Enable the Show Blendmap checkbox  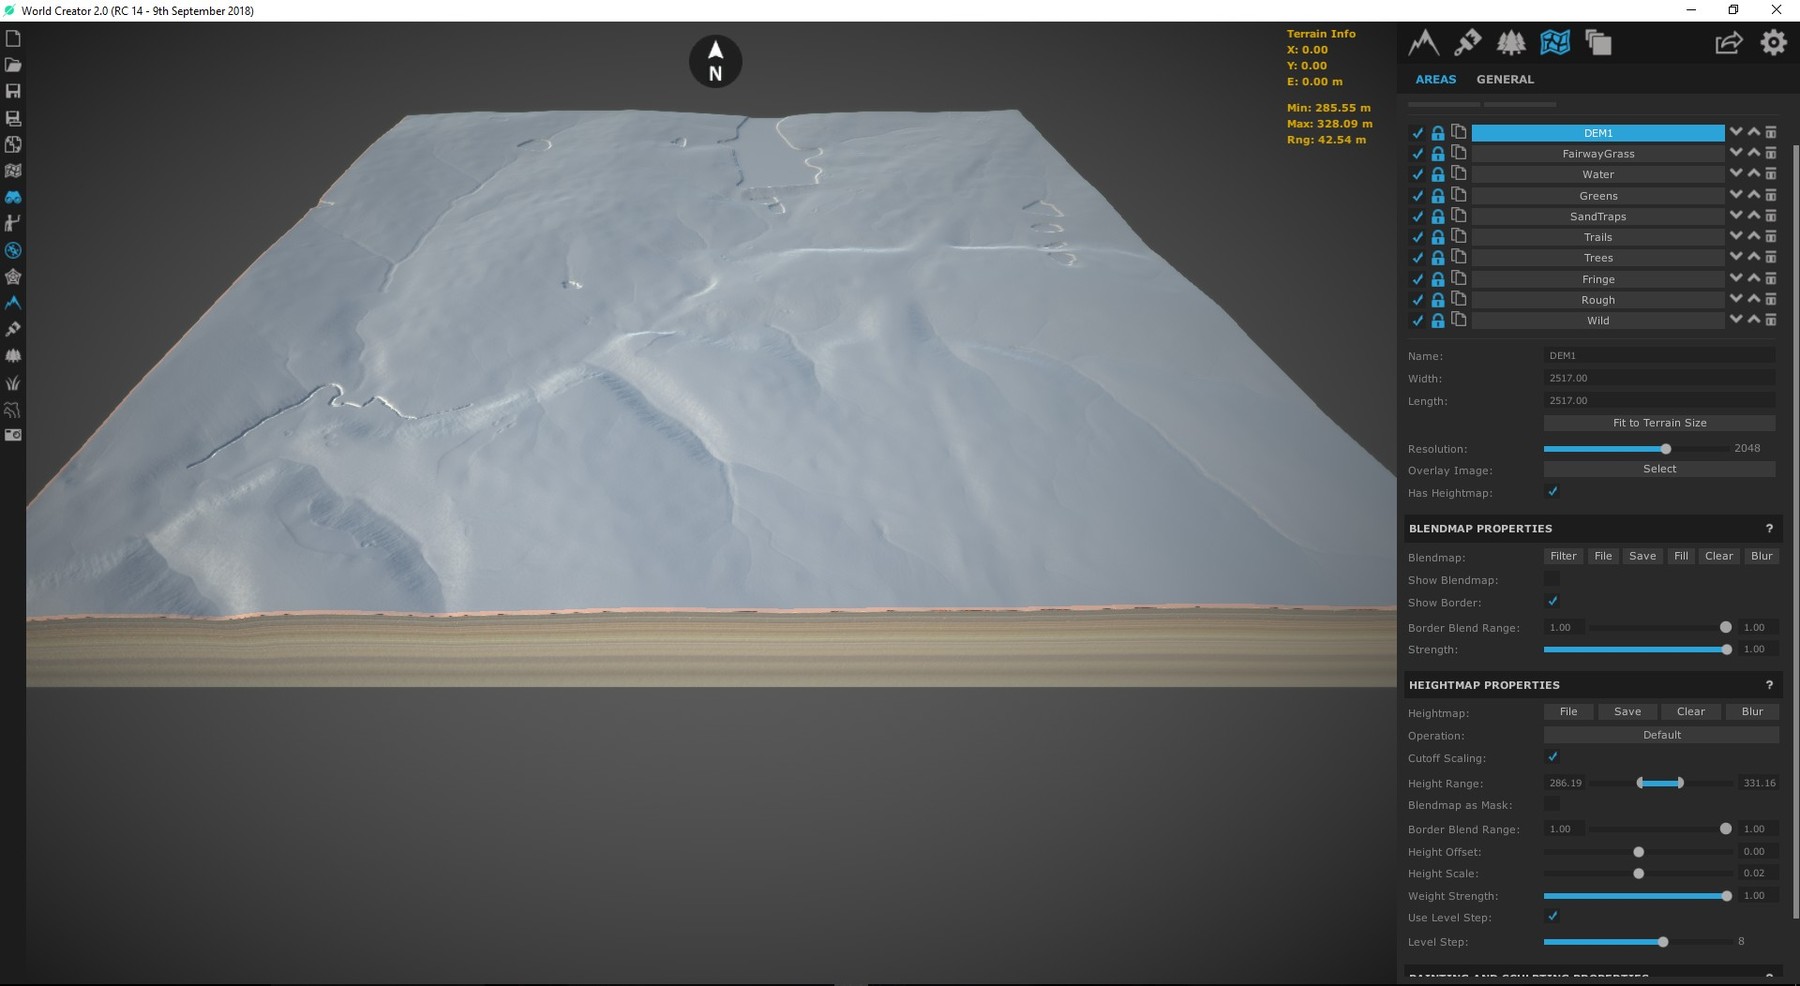tap(1552, 579)
